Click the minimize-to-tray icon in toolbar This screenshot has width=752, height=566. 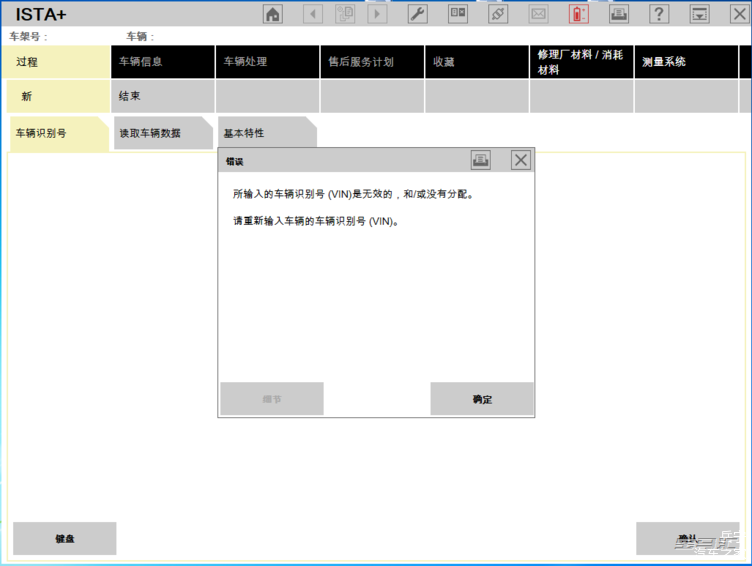pos(700,14)
